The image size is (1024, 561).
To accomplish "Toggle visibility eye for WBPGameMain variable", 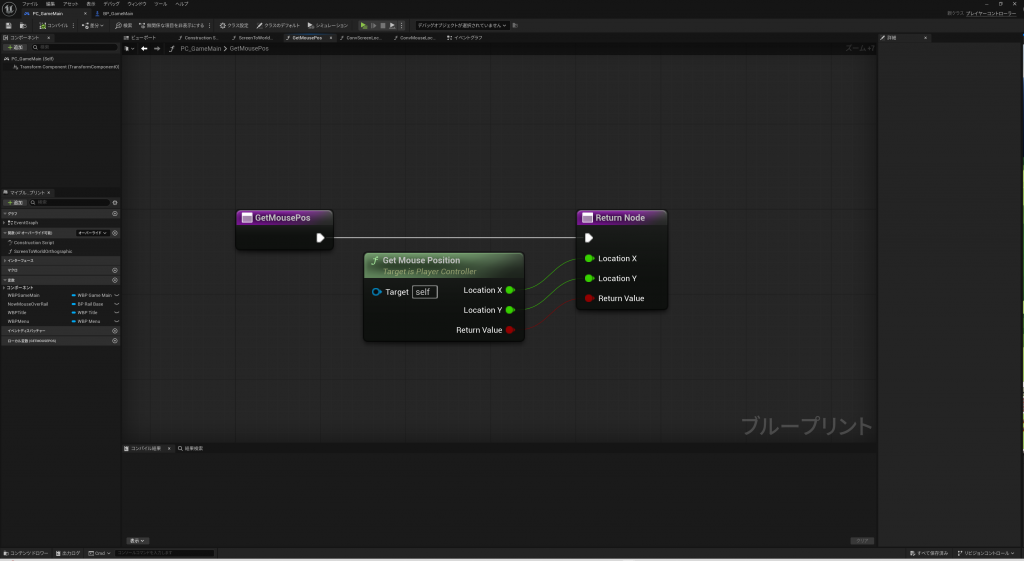I will click(x=116, y=295).
